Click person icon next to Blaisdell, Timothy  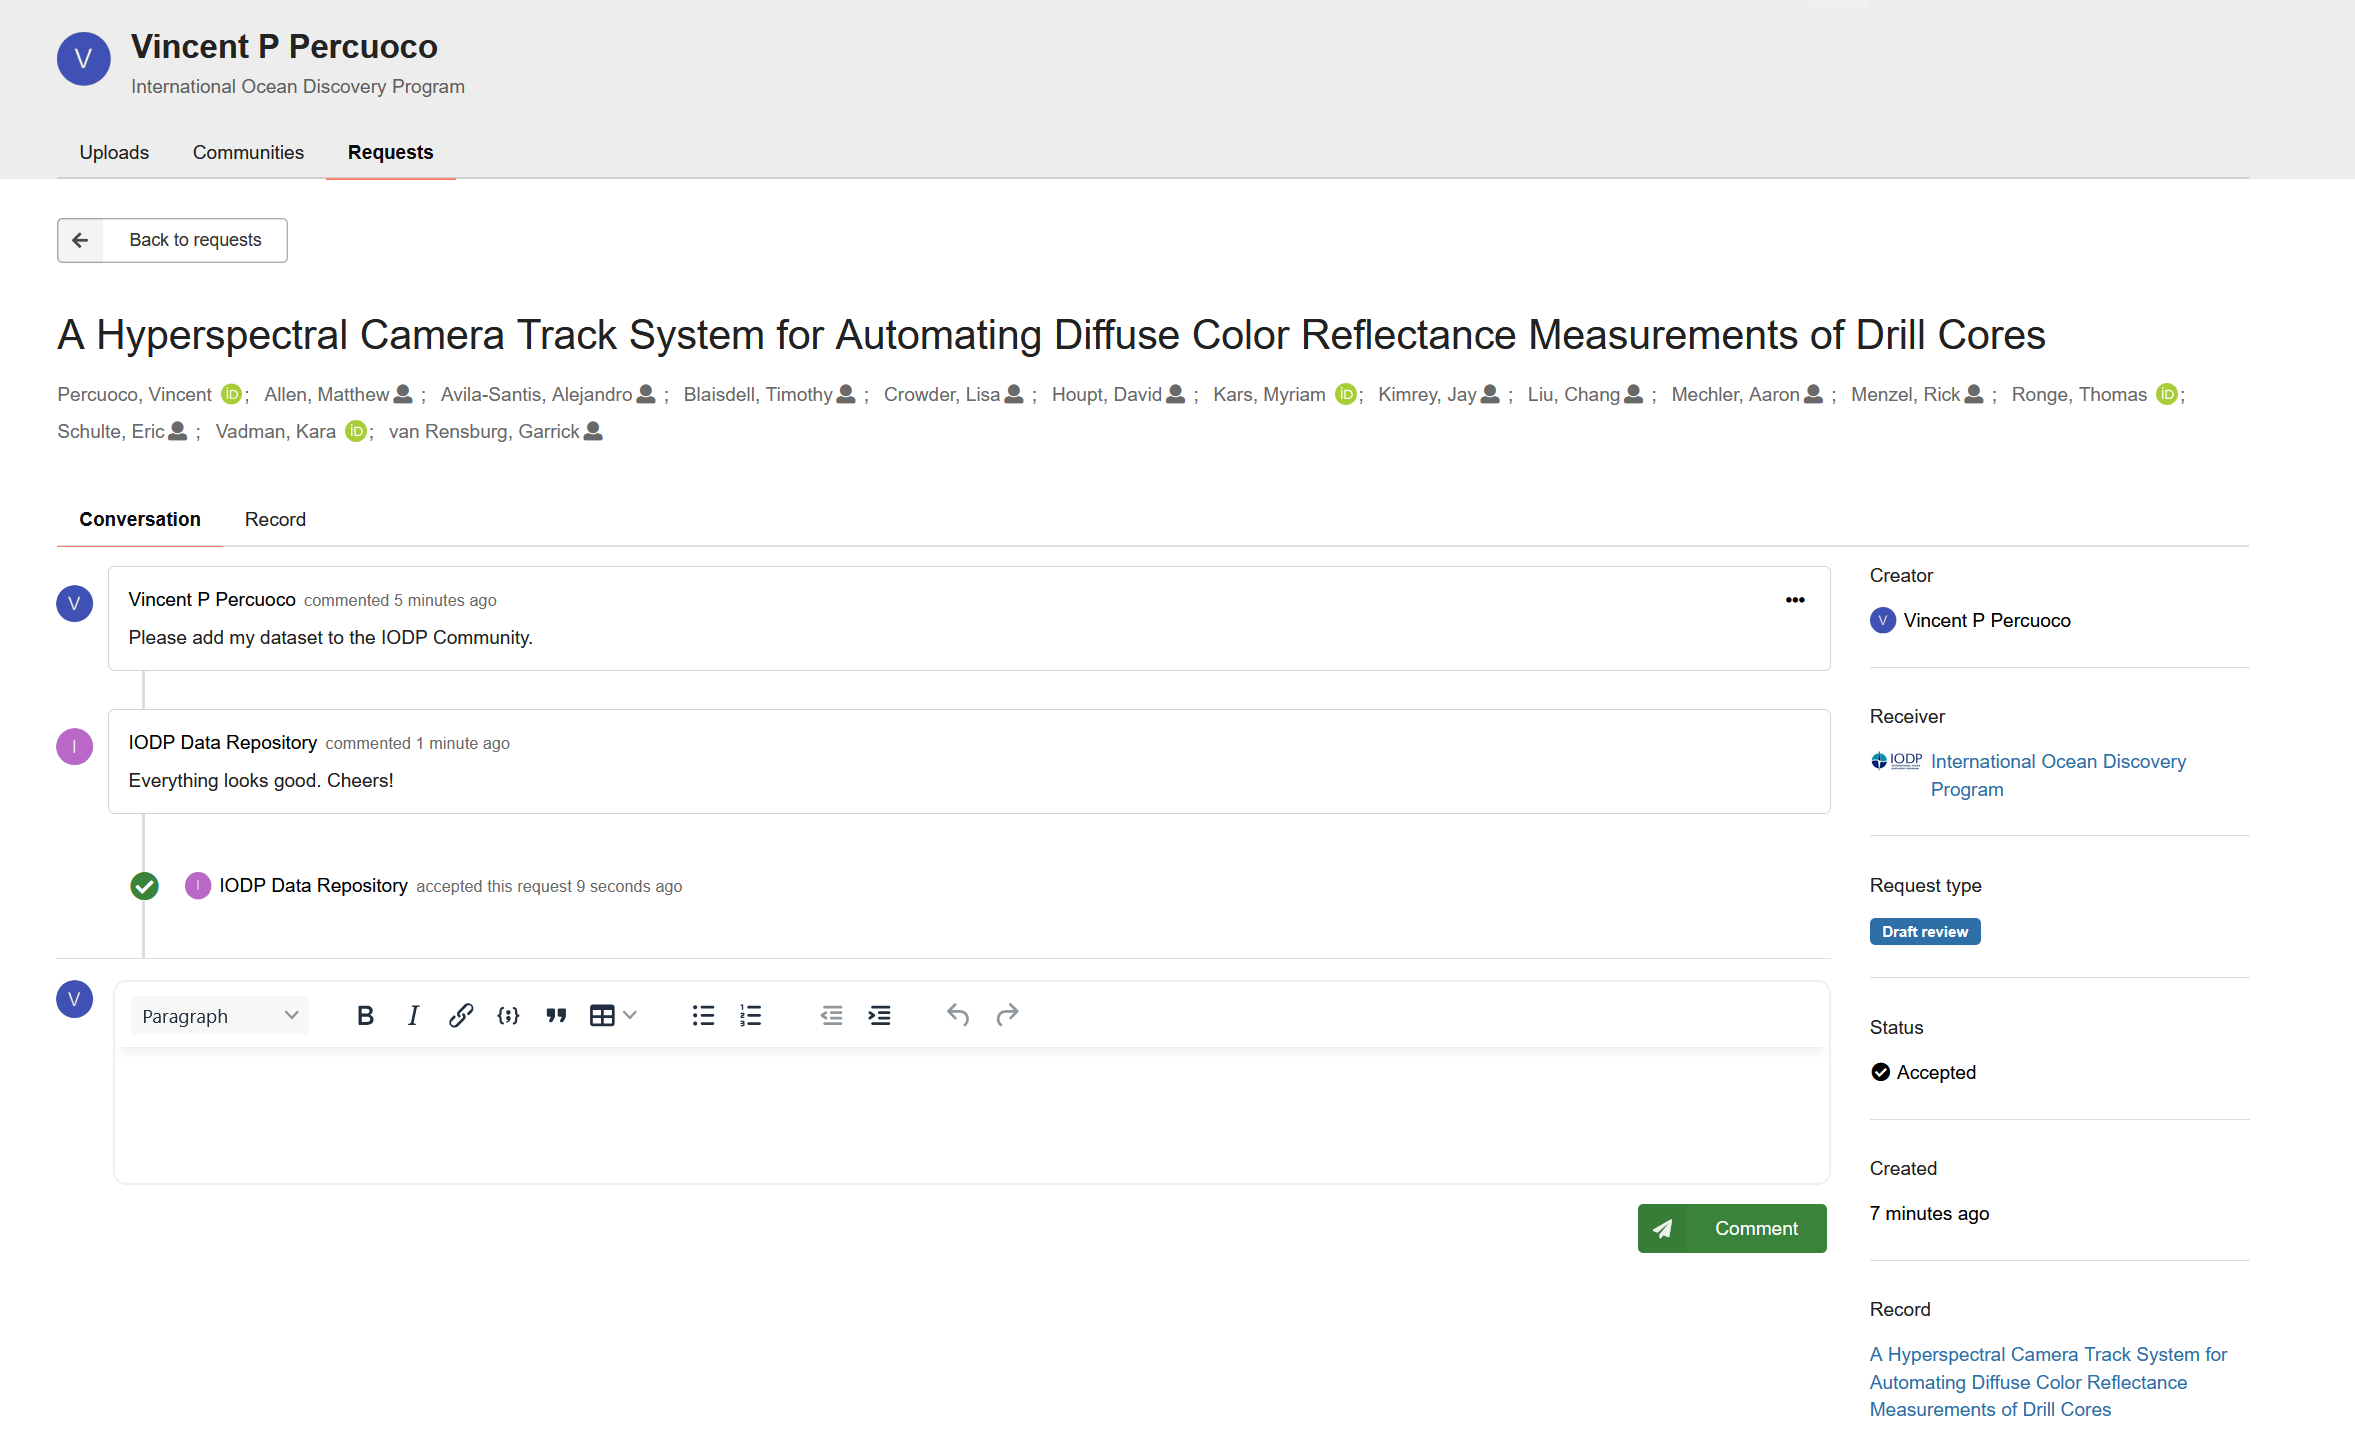coord(846,394)
